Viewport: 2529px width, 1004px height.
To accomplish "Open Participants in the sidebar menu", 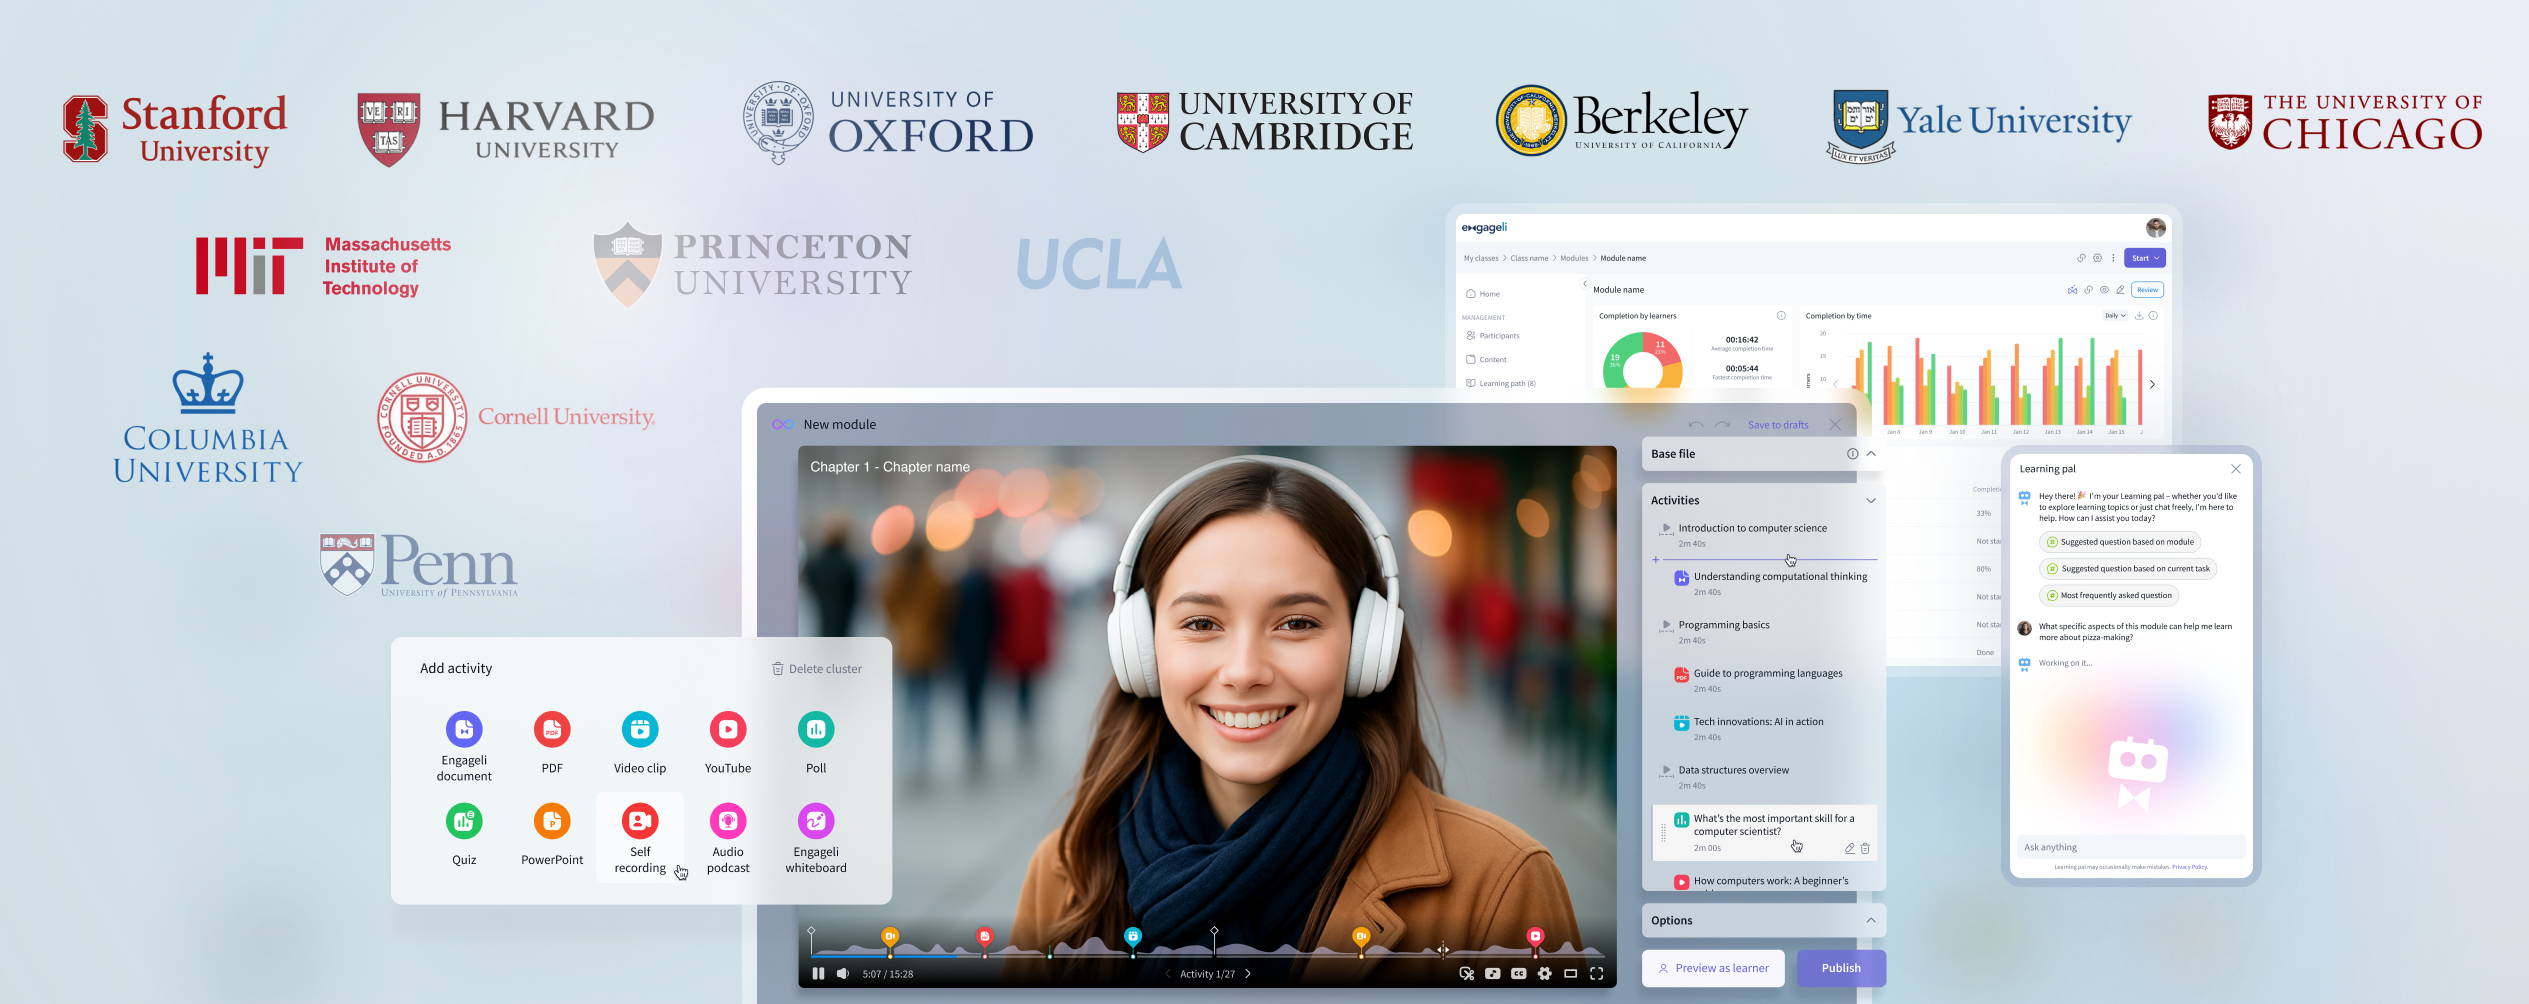I will pos(1498,336).
